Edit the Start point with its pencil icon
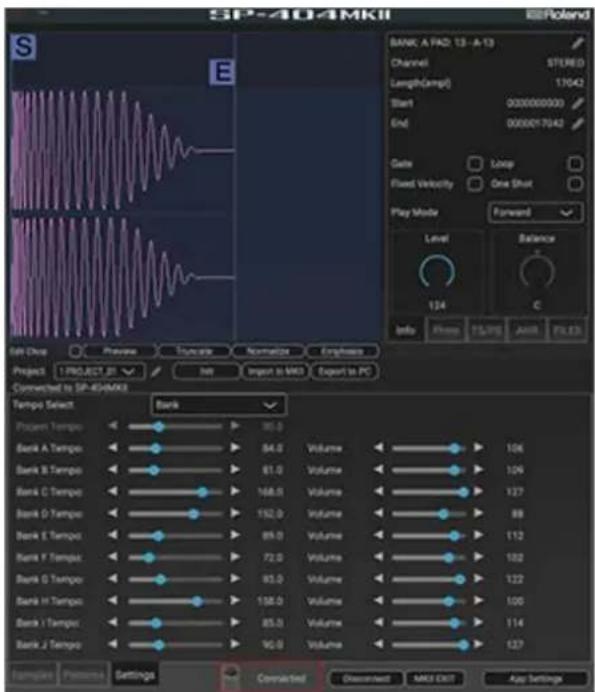Viewport: 595px width, 692px height. [578, 103]
